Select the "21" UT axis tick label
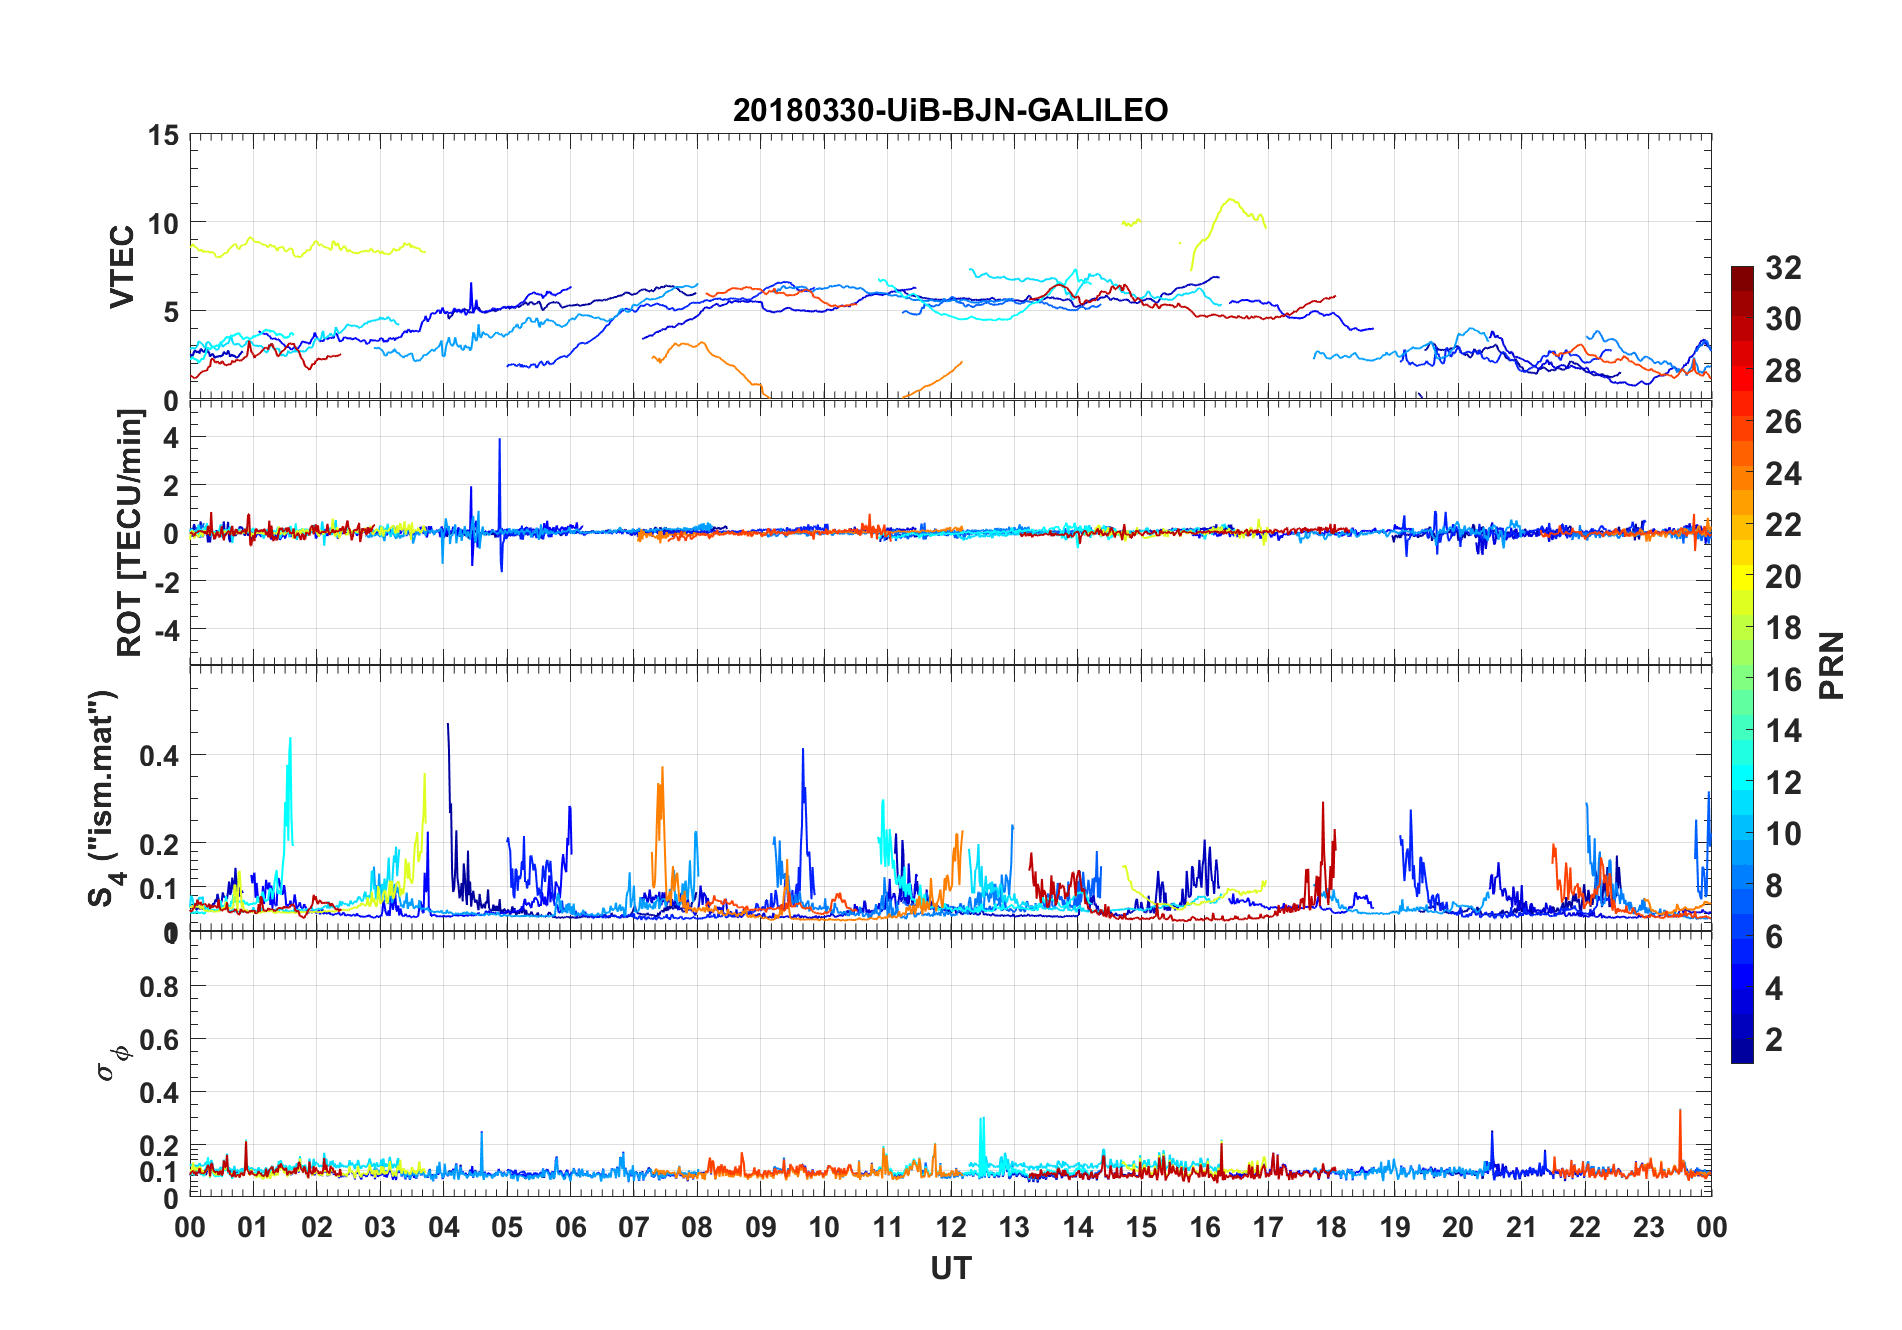Viewport: 1902px width, 1330px height. [x=1521, y=1227]
